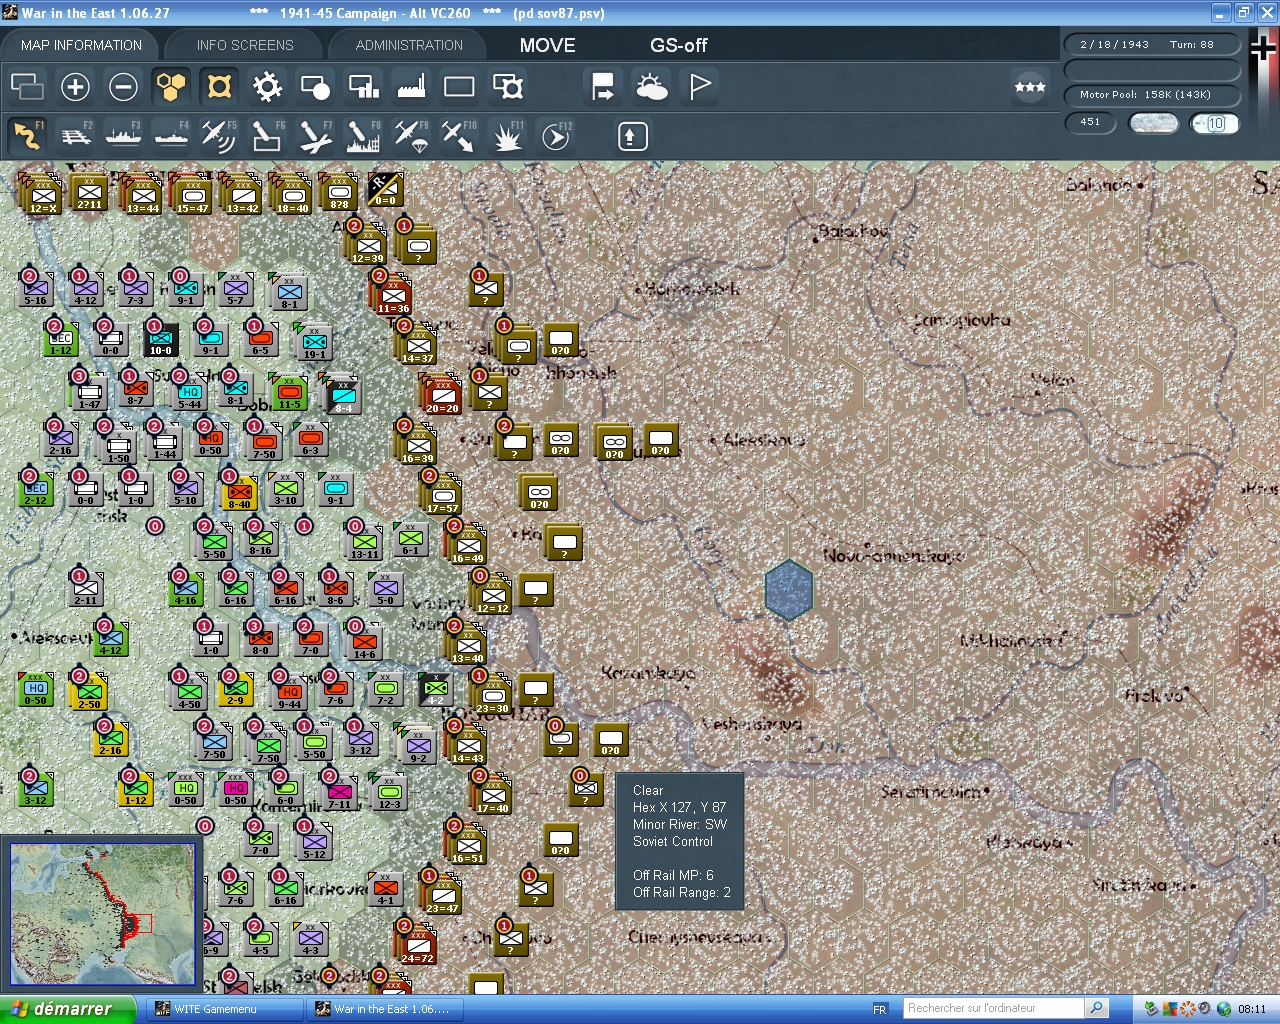Image resolution: width=1280 pixels, height=1024 pixels.
Task: Select the F11 explosion mode icon
Action: tap(507, 136)
